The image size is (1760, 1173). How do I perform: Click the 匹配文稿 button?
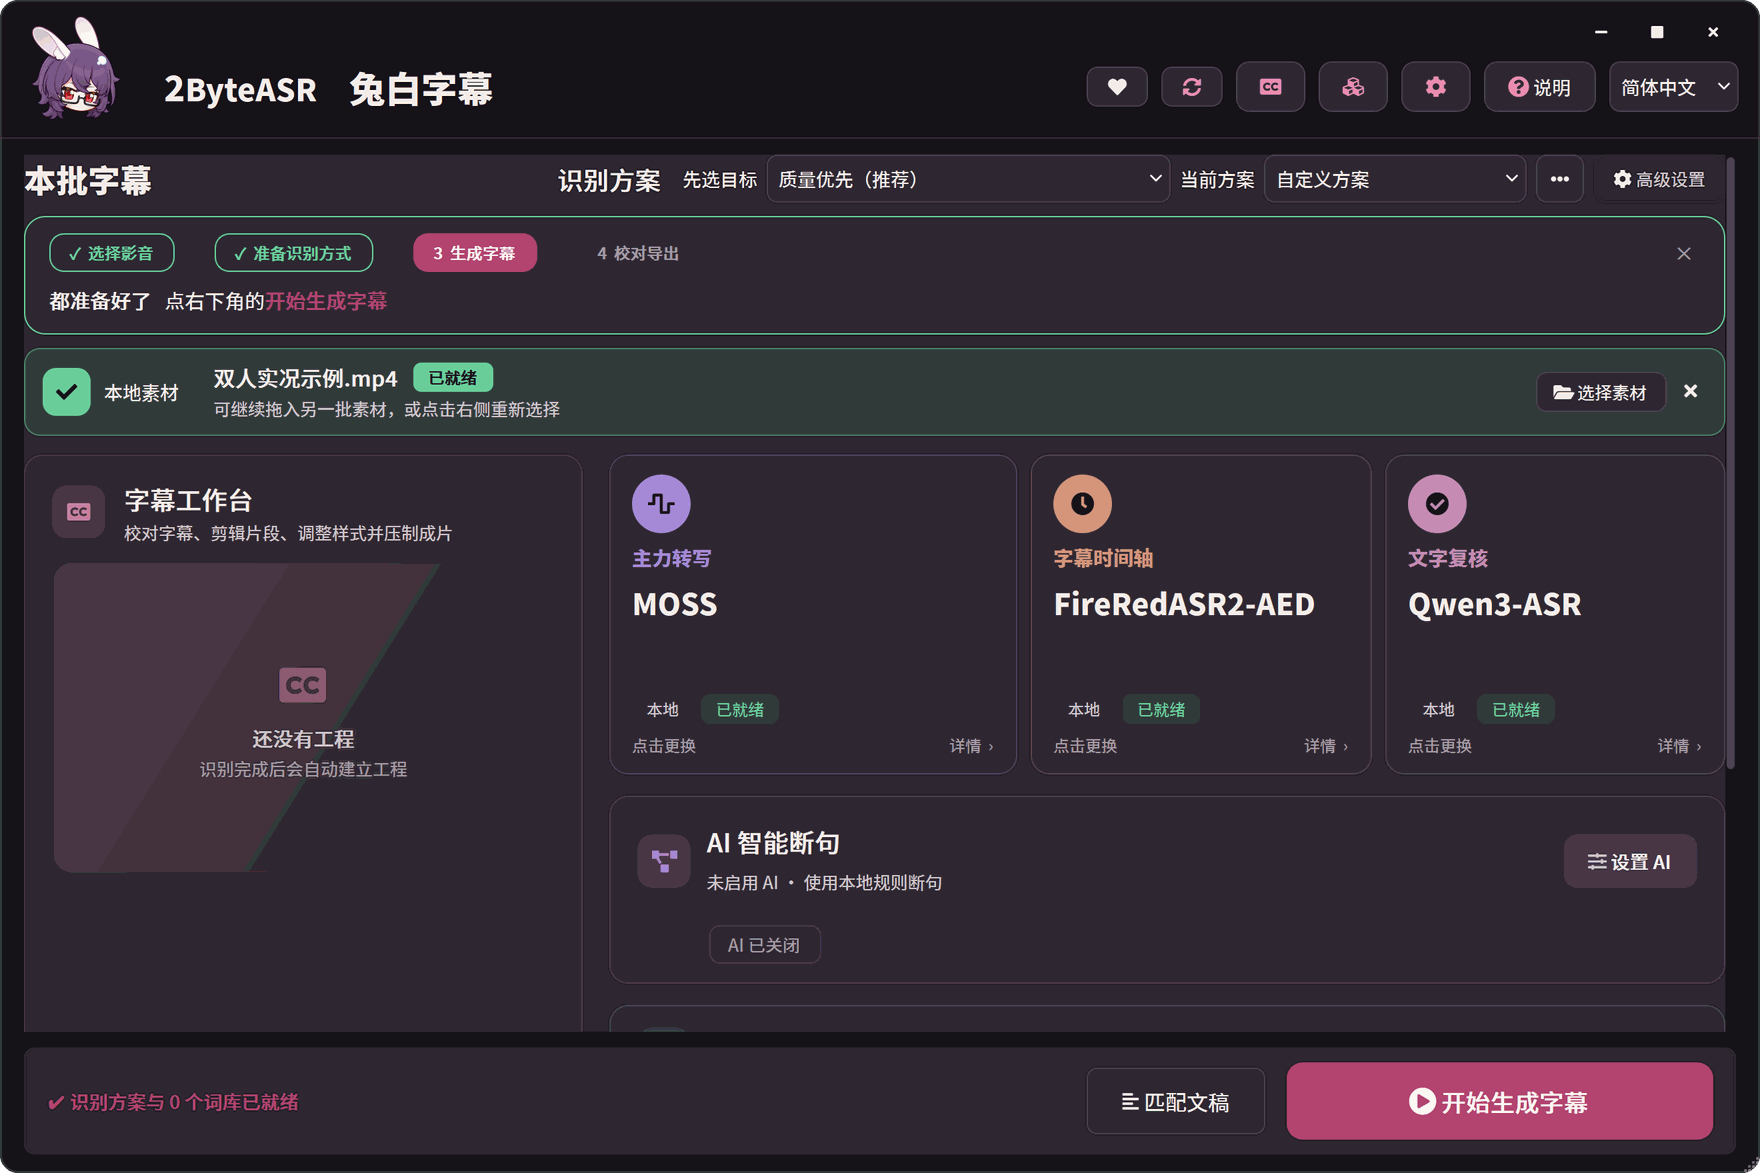click(1176, 1101)
